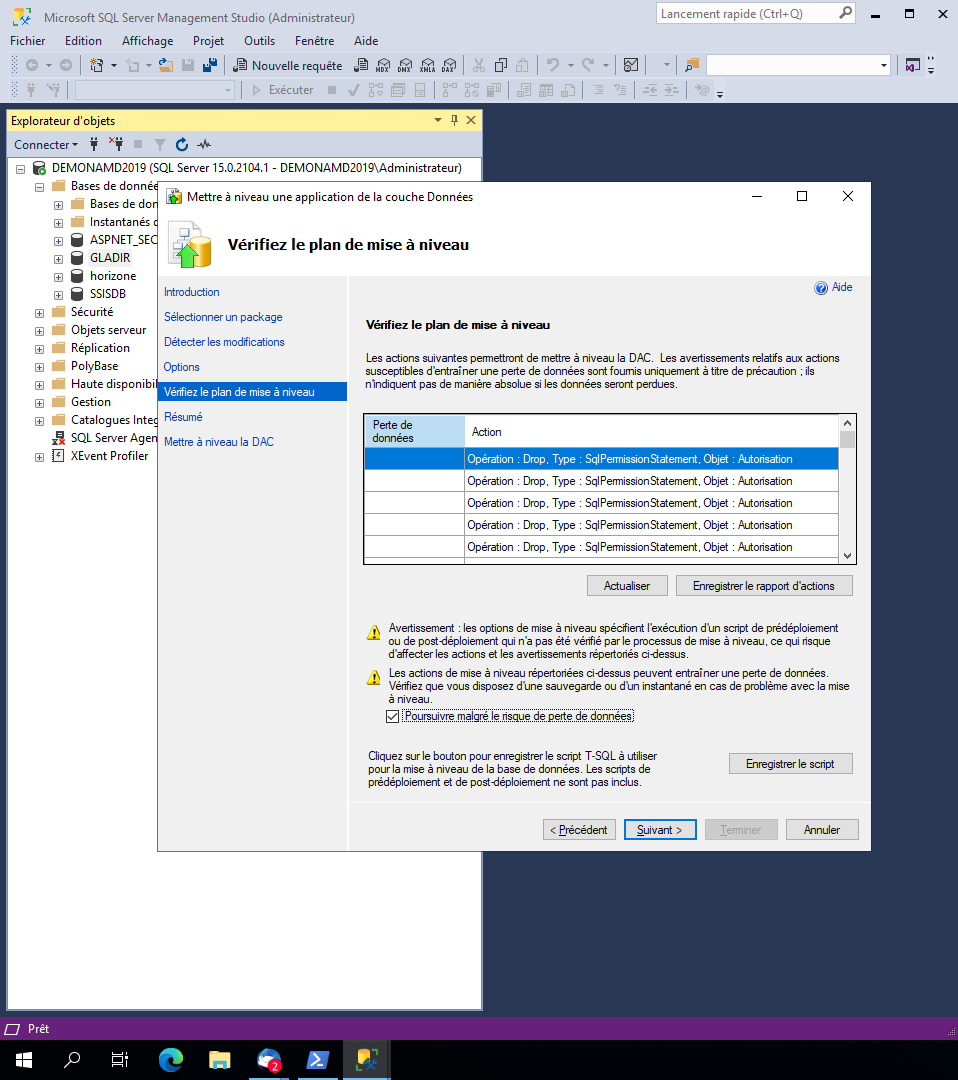
Task: Click the DAX query icon
Action: [450, 65]
